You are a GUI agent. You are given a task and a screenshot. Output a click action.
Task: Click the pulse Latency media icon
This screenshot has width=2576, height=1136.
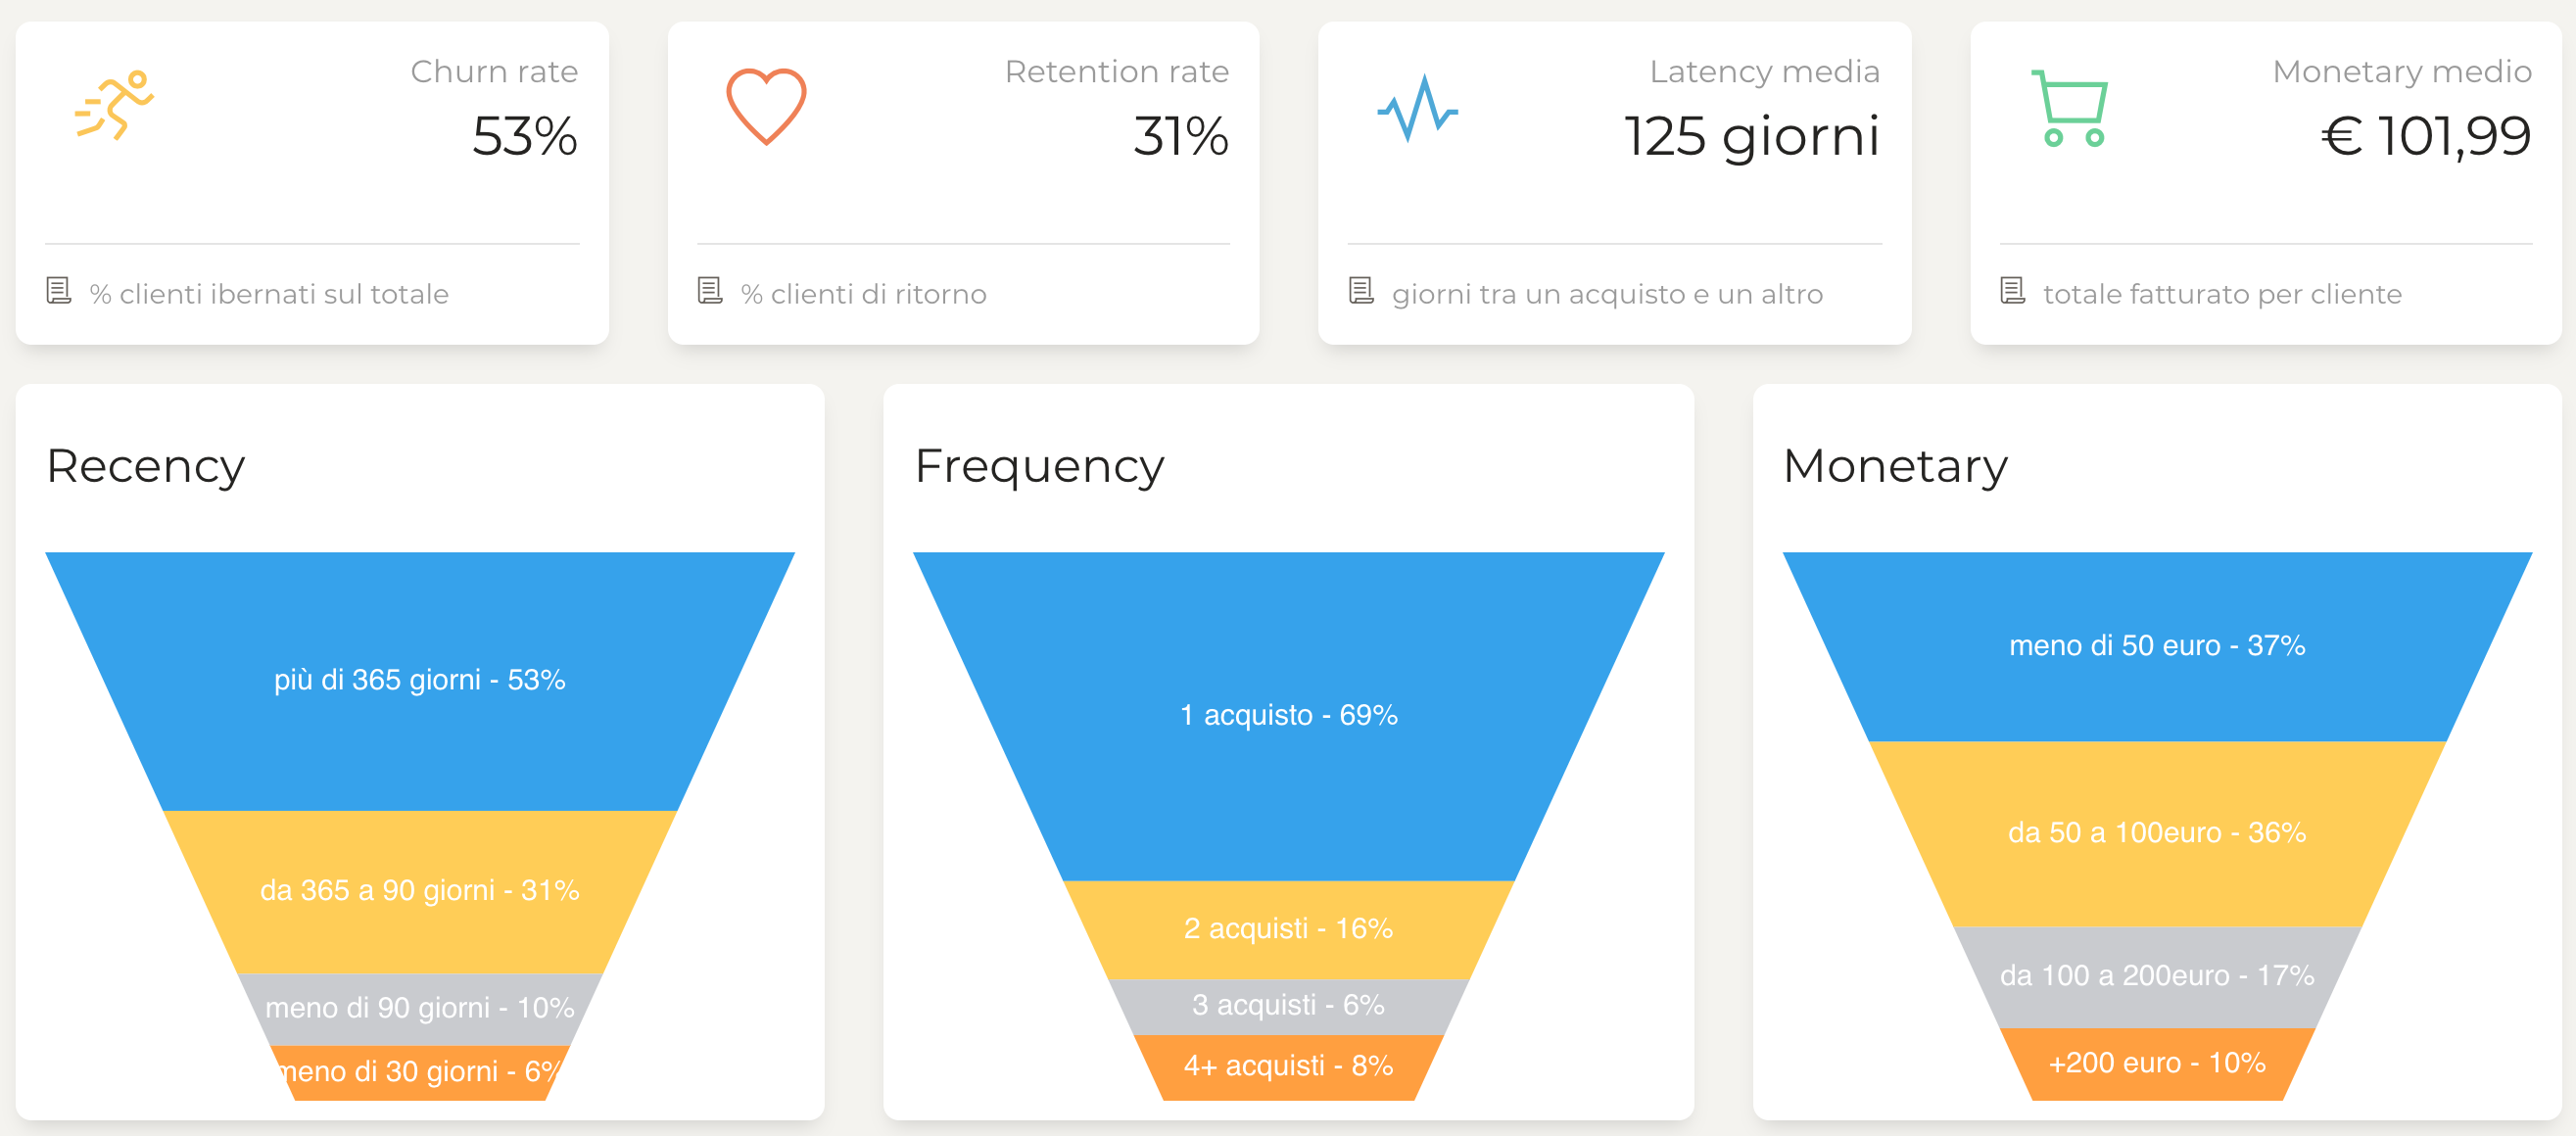pyautogui.click(x=1417, y=108)
